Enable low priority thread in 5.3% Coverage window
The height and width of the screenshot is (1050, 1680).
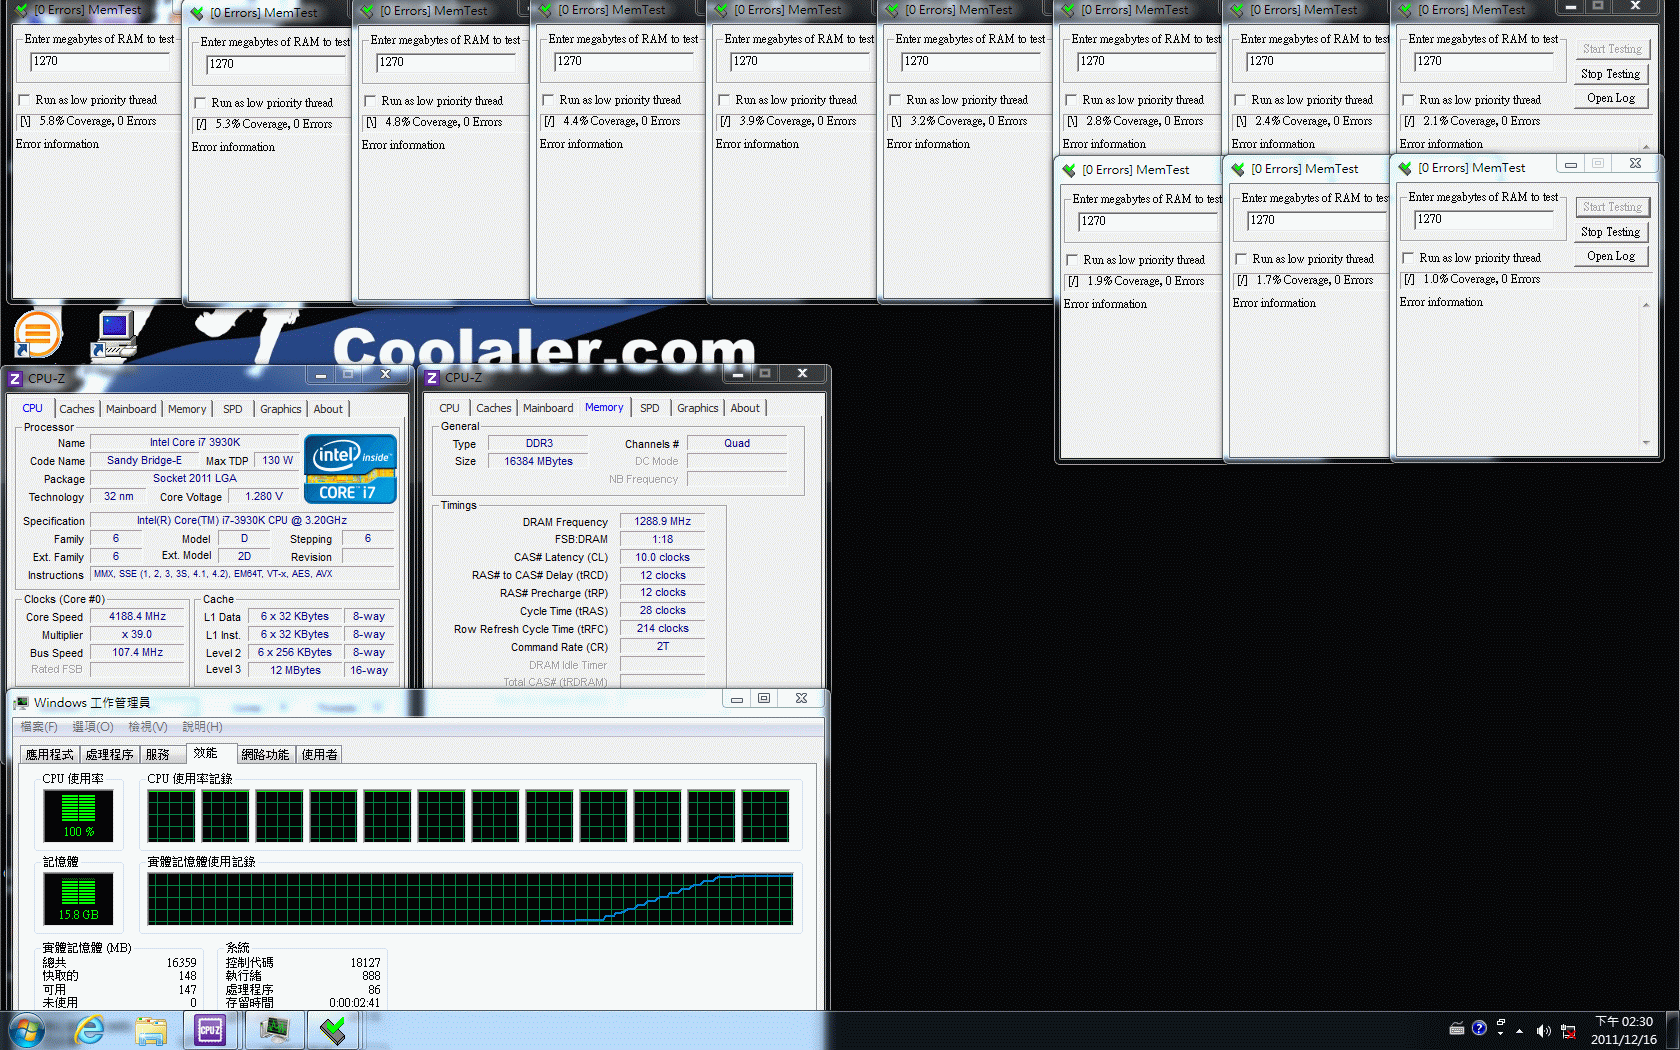pyautogui.click(x=201, y=103)
